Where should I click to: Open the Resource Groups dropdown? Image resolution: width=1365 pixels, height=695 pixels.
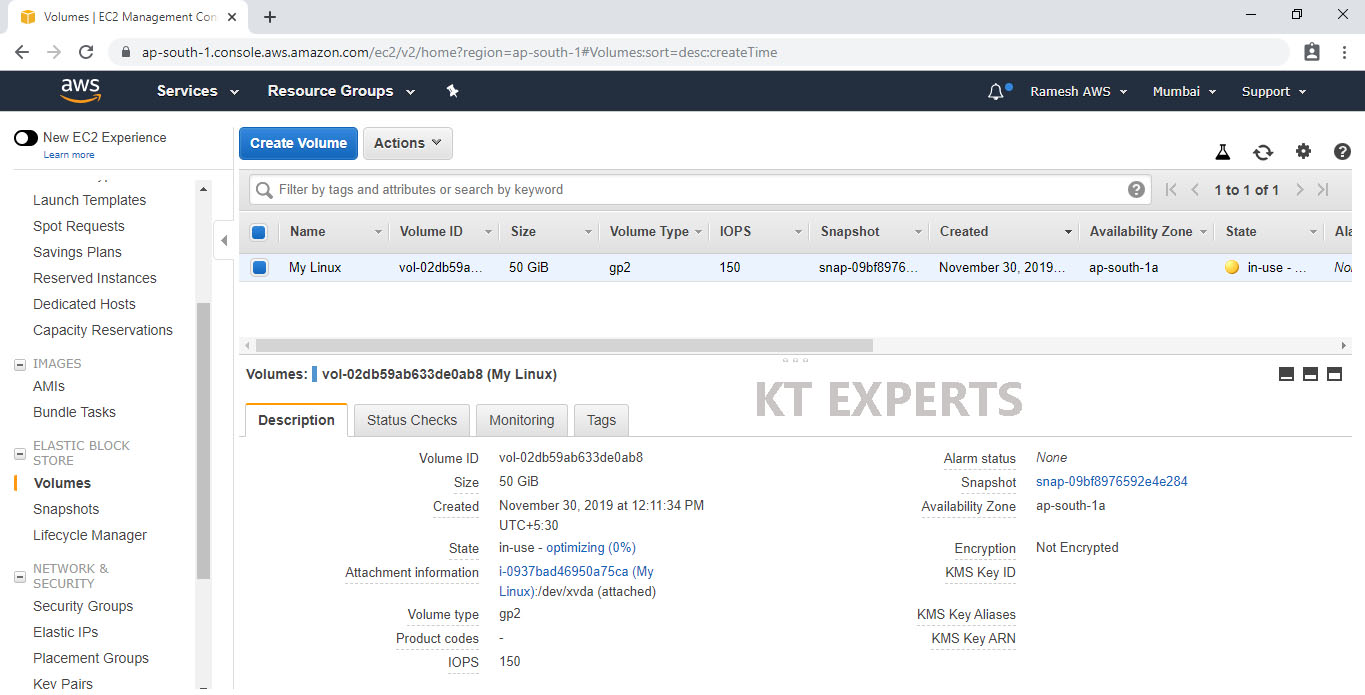click(341, 91)
